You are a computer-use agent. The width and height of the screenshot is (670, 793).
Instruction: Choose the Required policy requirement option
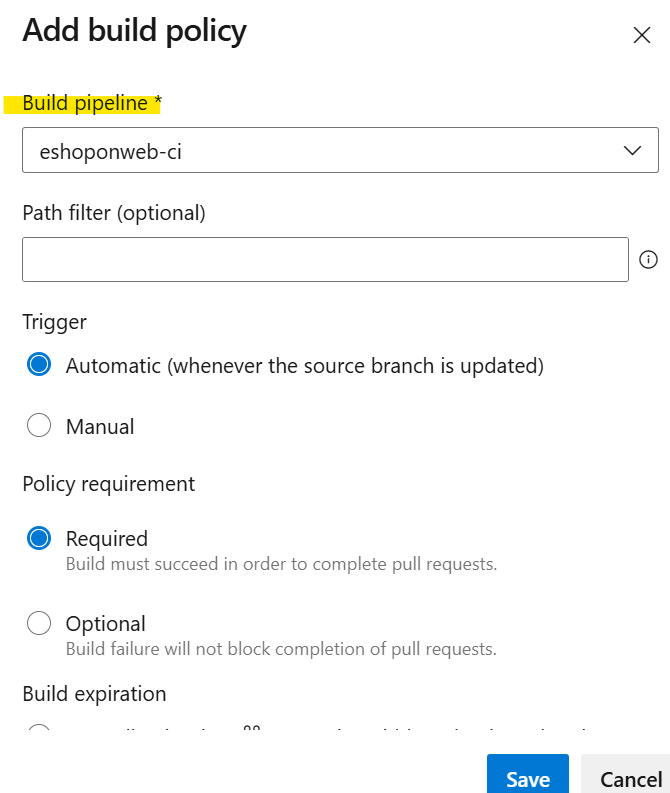point(39,538)
